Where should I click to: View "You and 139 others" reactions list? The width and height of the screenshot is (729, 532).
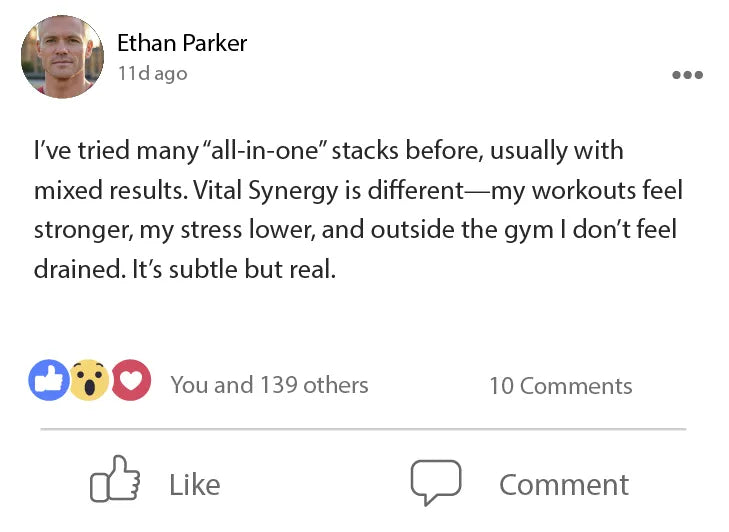click(x=269, y=385)
